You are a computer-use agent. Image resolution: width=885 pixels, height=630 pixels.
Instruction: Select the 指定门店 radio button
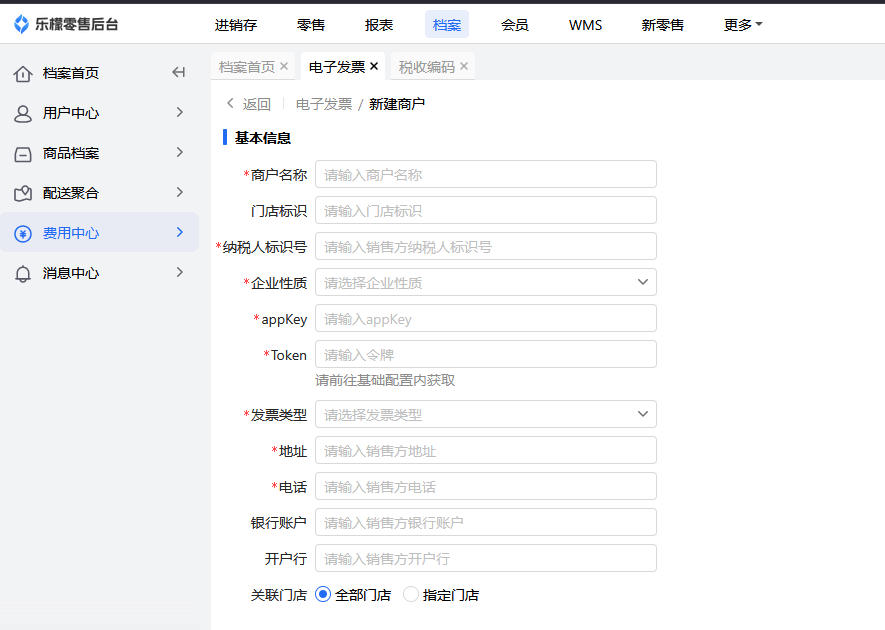(411, 594)
